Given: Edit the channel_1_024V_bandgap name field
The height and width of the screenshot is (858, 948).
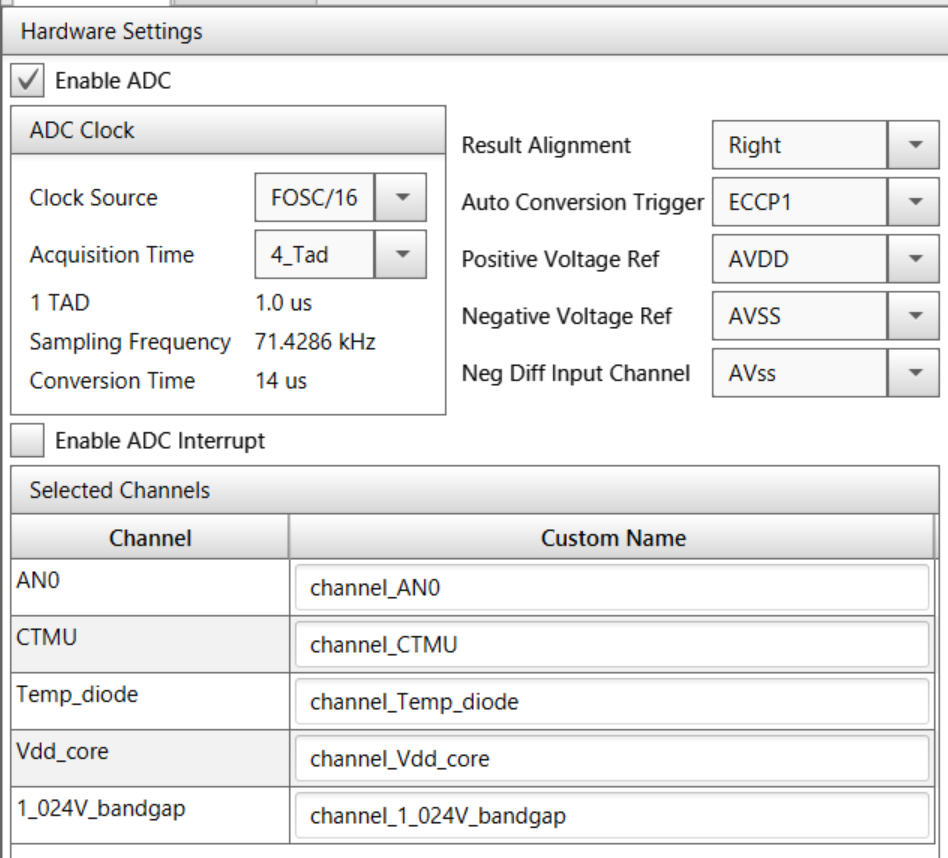Looking at the screenshot, I should point(612,816).
